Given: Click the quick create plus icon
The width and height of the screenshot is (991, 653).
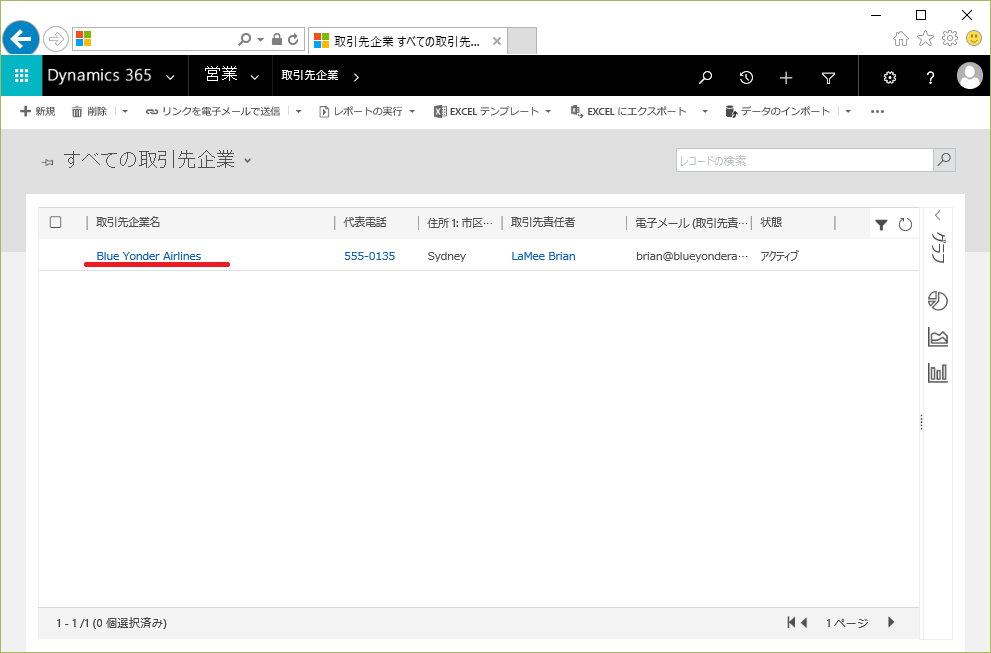Looking at the screenshot, I should [x=786, y=78].
